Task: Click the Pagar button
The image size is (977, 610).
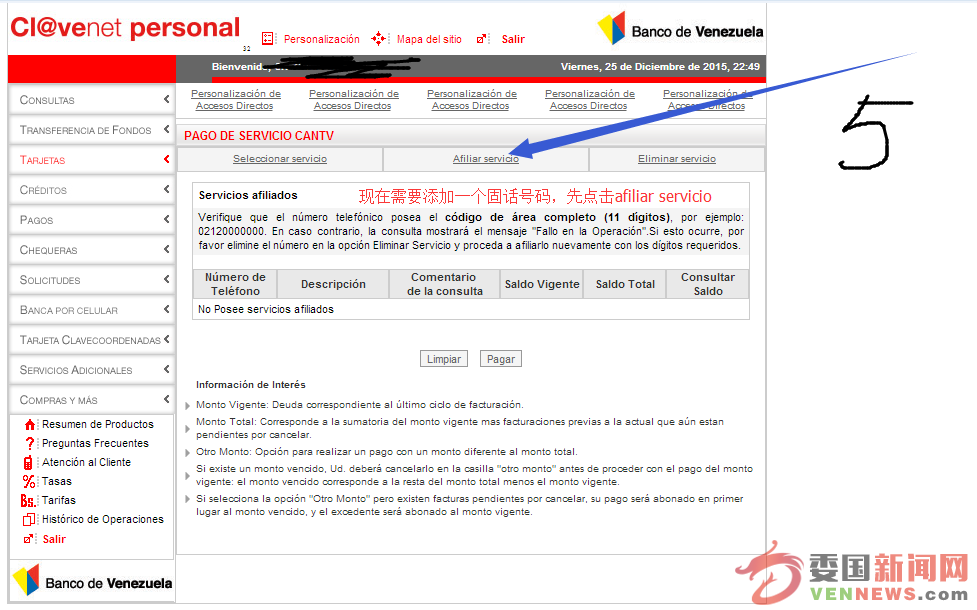Action: tap(500, 359)
